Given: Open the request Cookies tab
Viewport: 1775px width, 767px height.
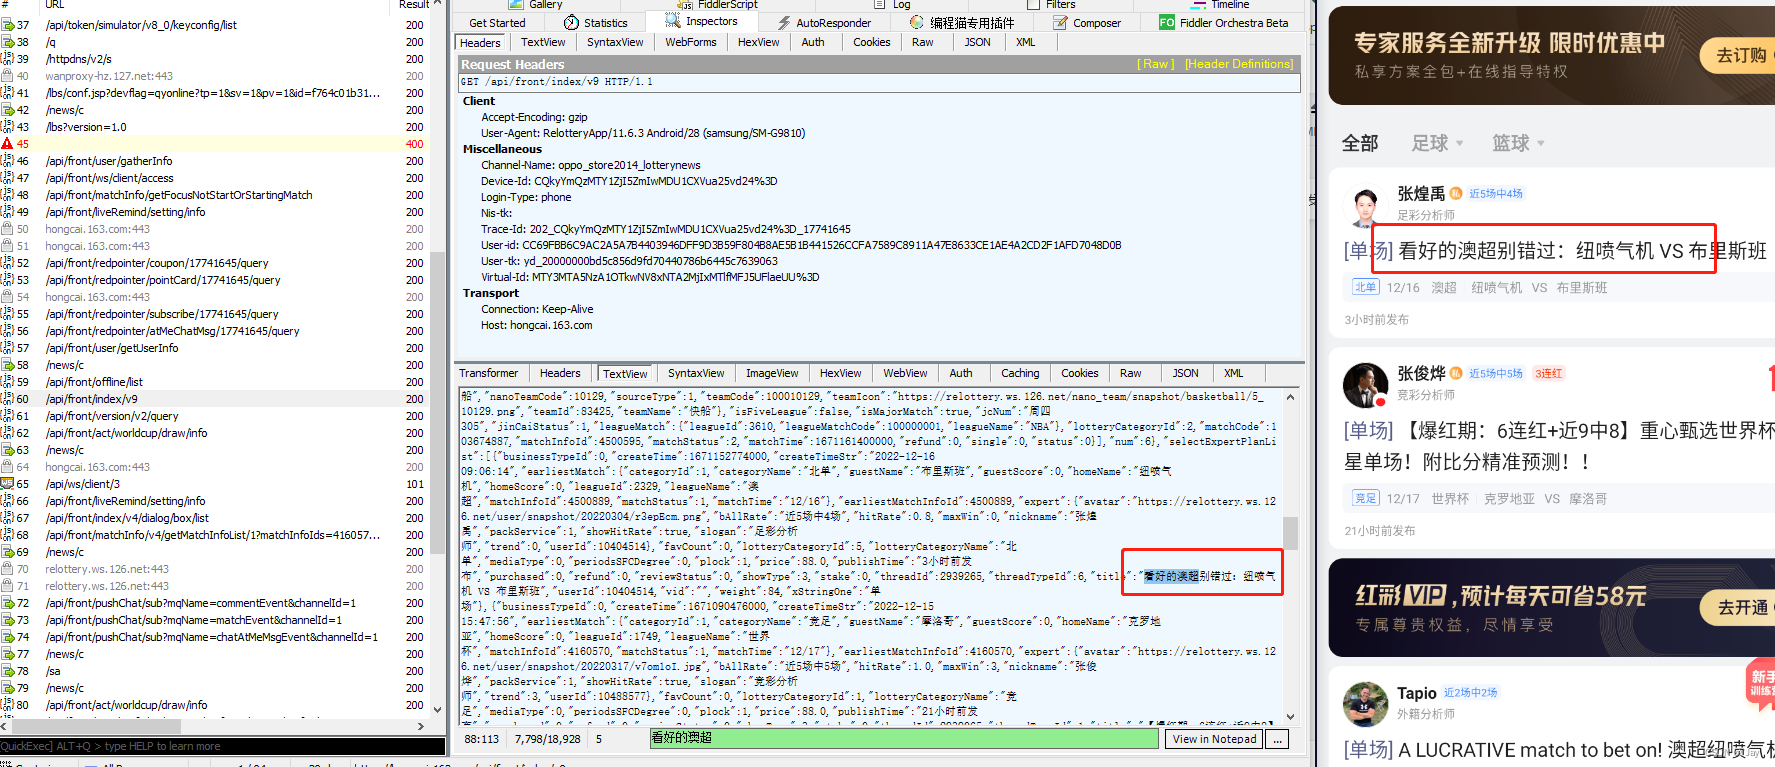Looking at the screenshot, I should (871, 42).
